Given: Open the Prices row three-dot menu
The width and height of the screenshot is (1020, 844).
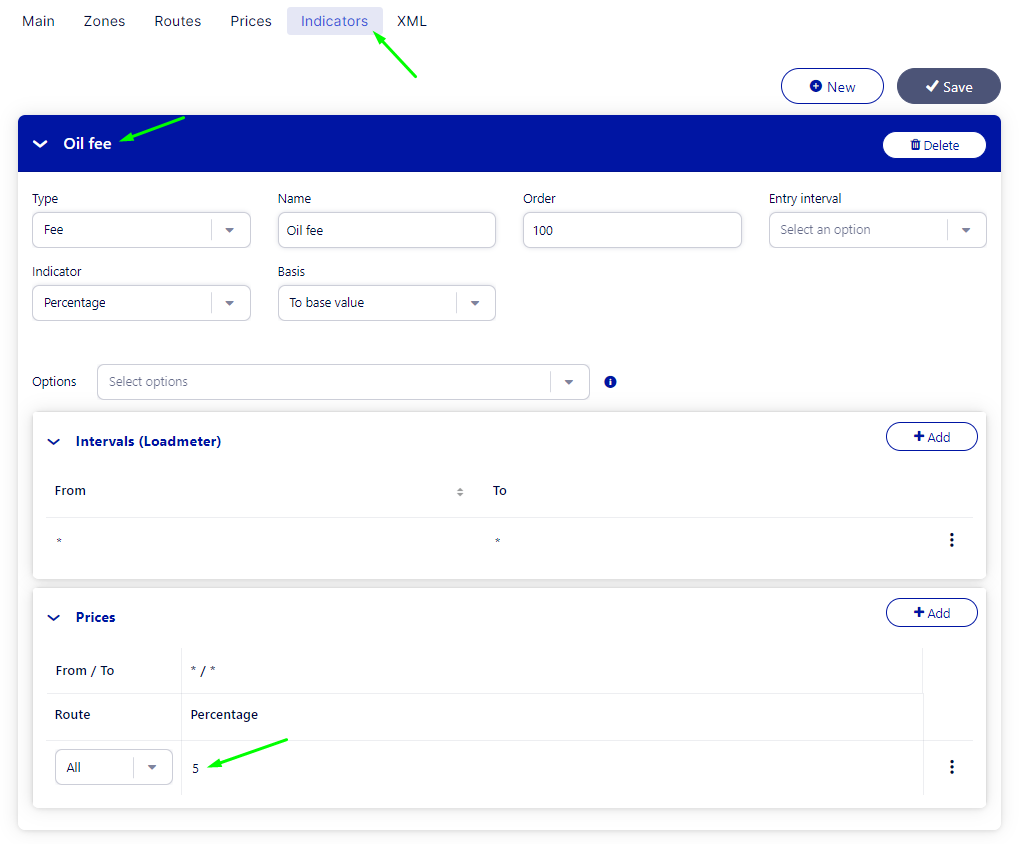Looking at the screenshot, I should pos(951,767).
